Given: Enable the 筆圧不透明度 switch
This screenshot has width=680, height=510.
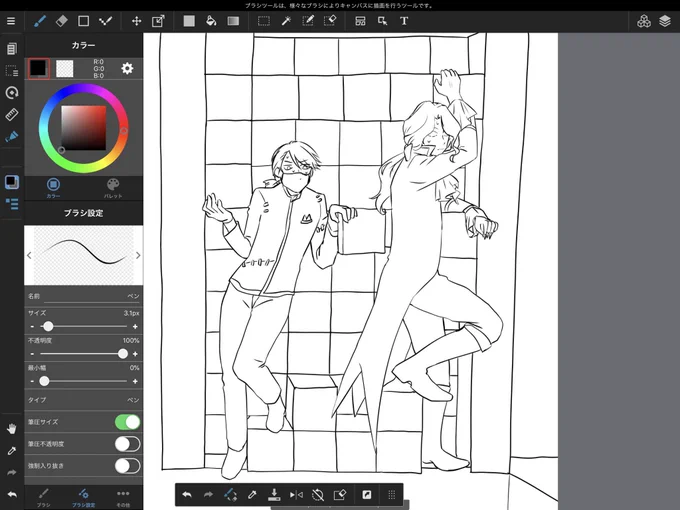Looking at the screenshot, I should [128, 444].
